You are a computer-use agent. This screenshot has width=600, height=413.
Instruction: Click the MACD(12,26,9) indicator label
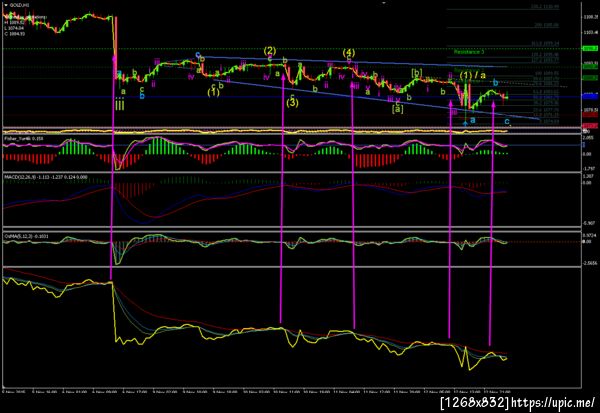coord(46,177)
